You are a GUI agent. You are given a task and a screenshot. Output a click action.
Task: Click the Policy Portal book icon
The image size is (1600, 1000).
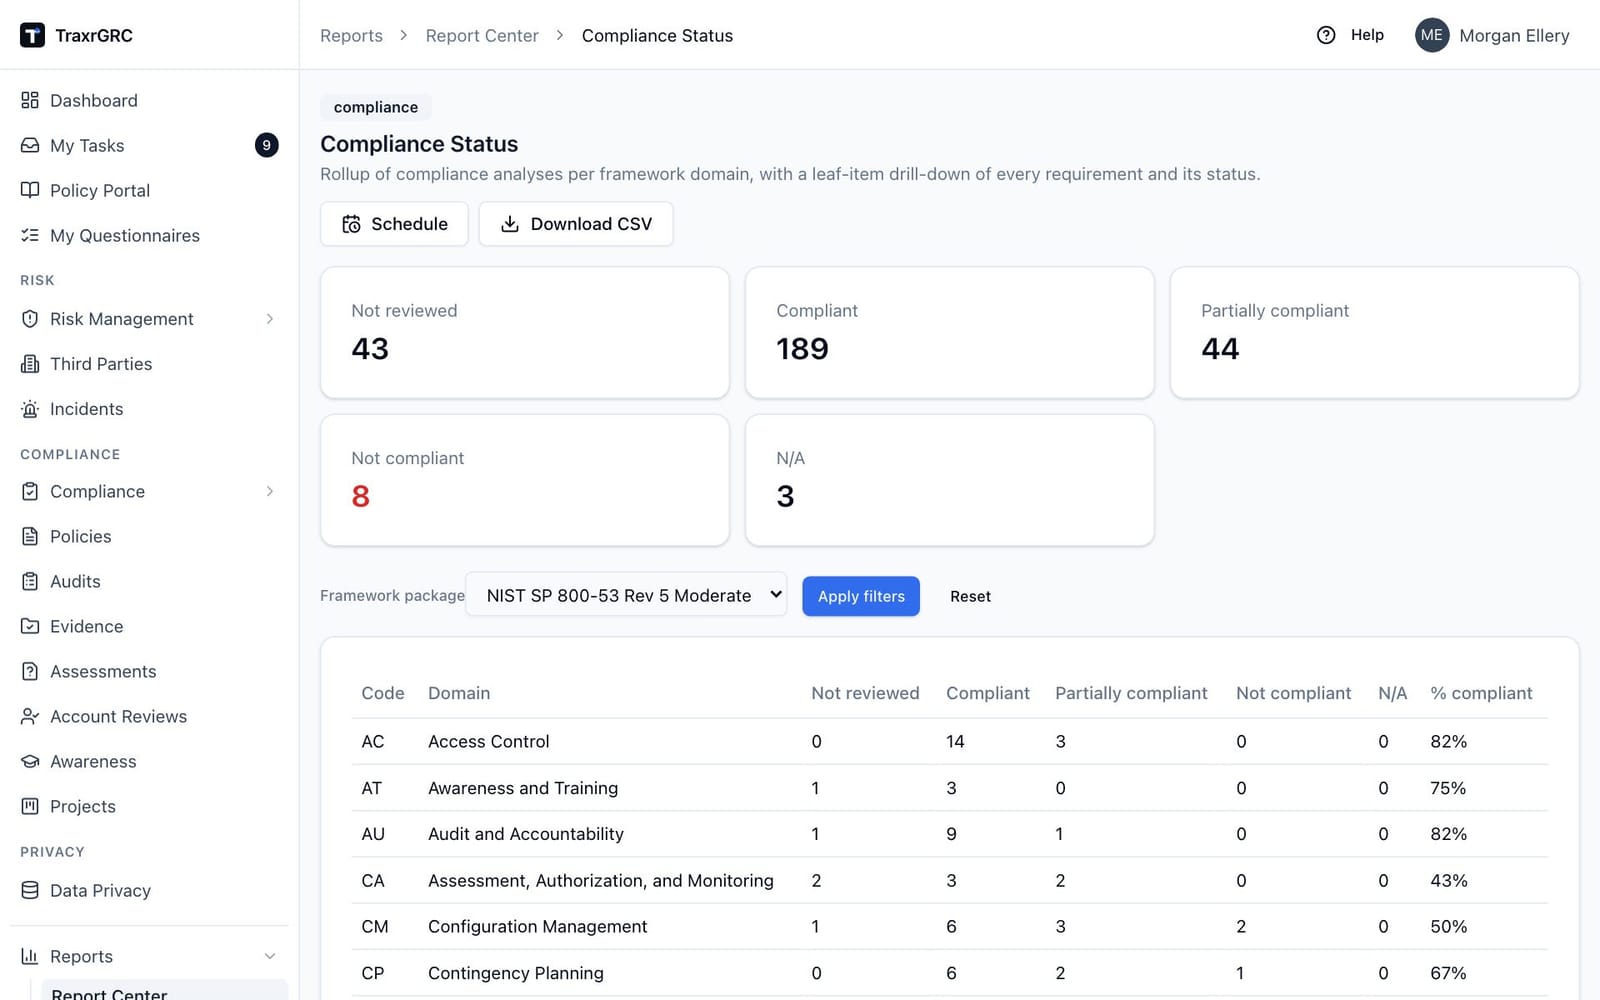point(30,190)
